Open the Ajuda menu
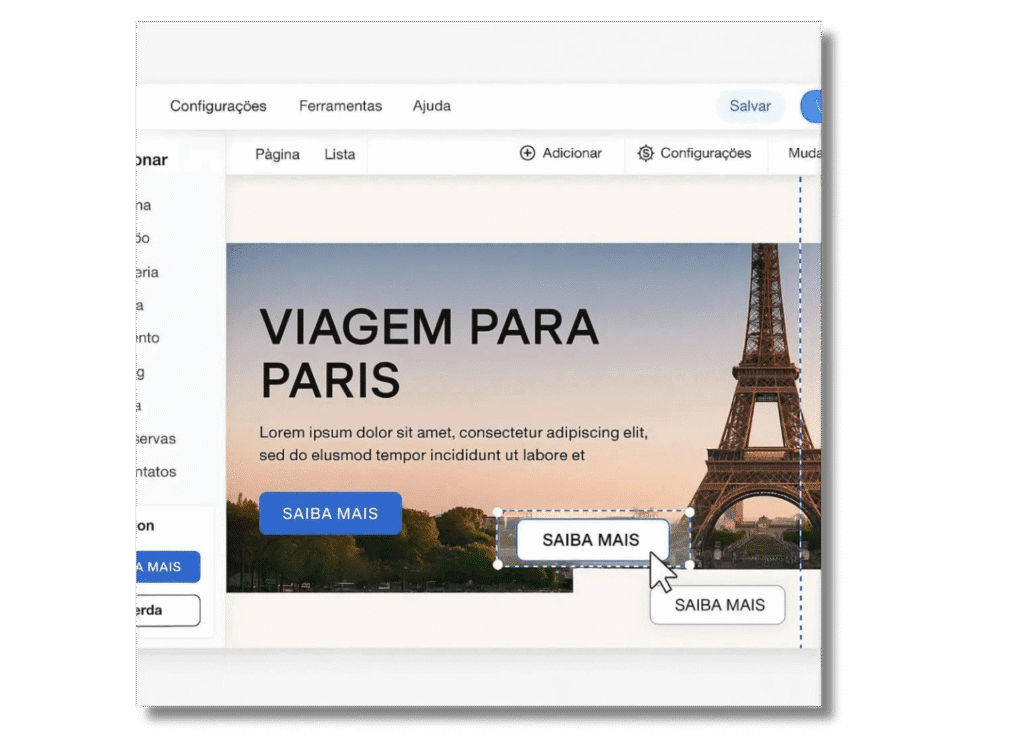Image resolution: width=1024 pixels, height=753 pixels. [431, 106]
